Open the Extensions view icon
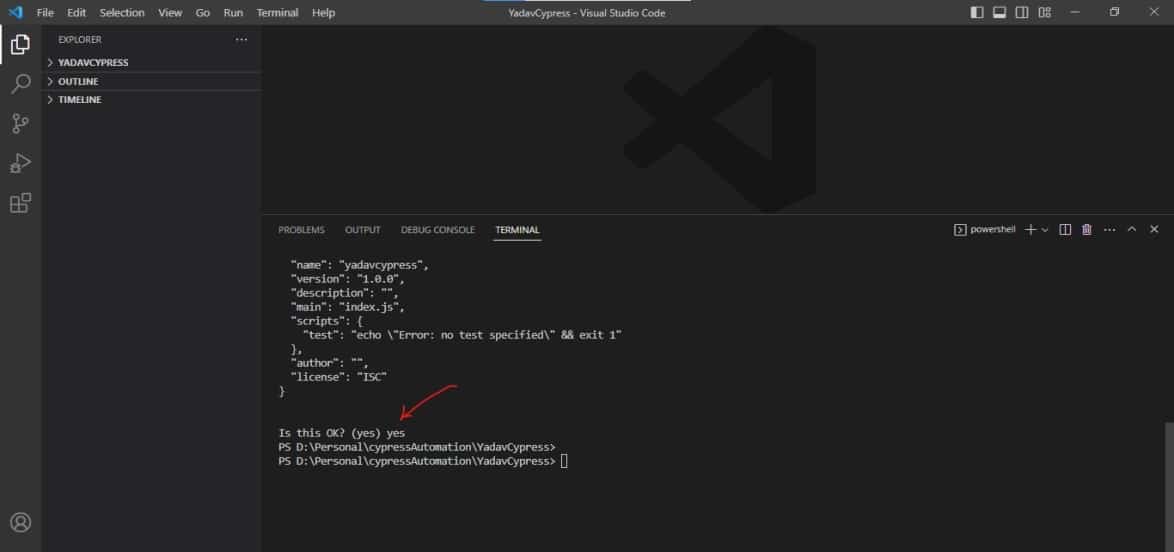The height and width of the screenshot is (552, 1174). pos(20,203)
